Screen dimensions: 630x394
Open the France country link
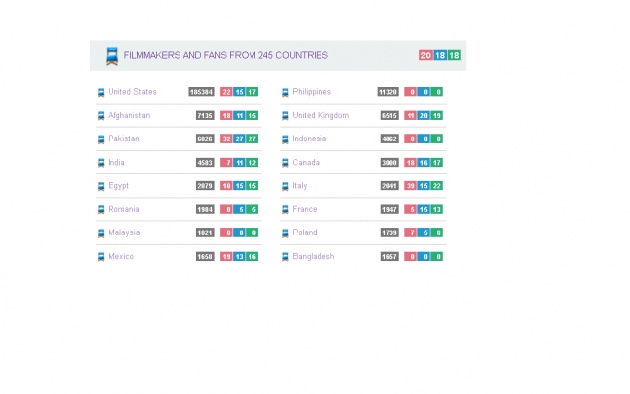click(305, 209)
